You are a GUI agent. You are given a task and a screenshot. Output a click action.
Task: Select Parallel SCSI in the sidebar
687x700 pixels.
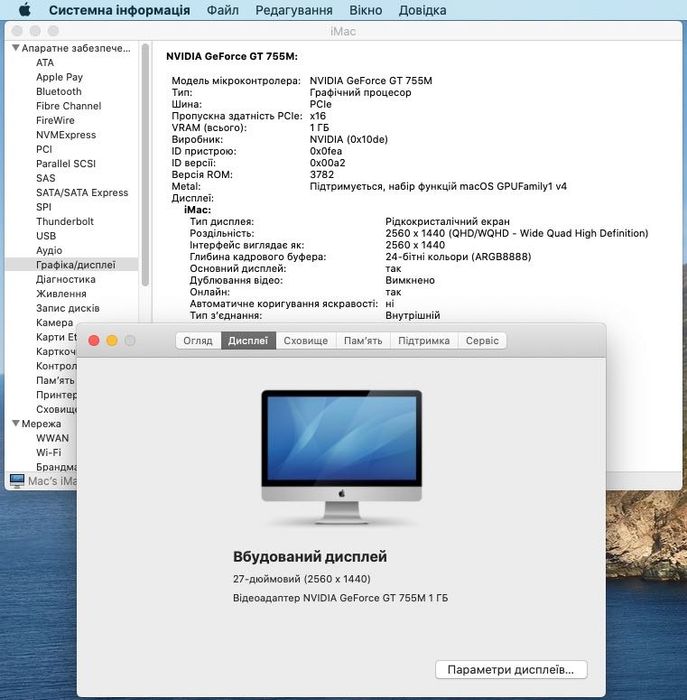pyautogui.click(x=66, y=163)
